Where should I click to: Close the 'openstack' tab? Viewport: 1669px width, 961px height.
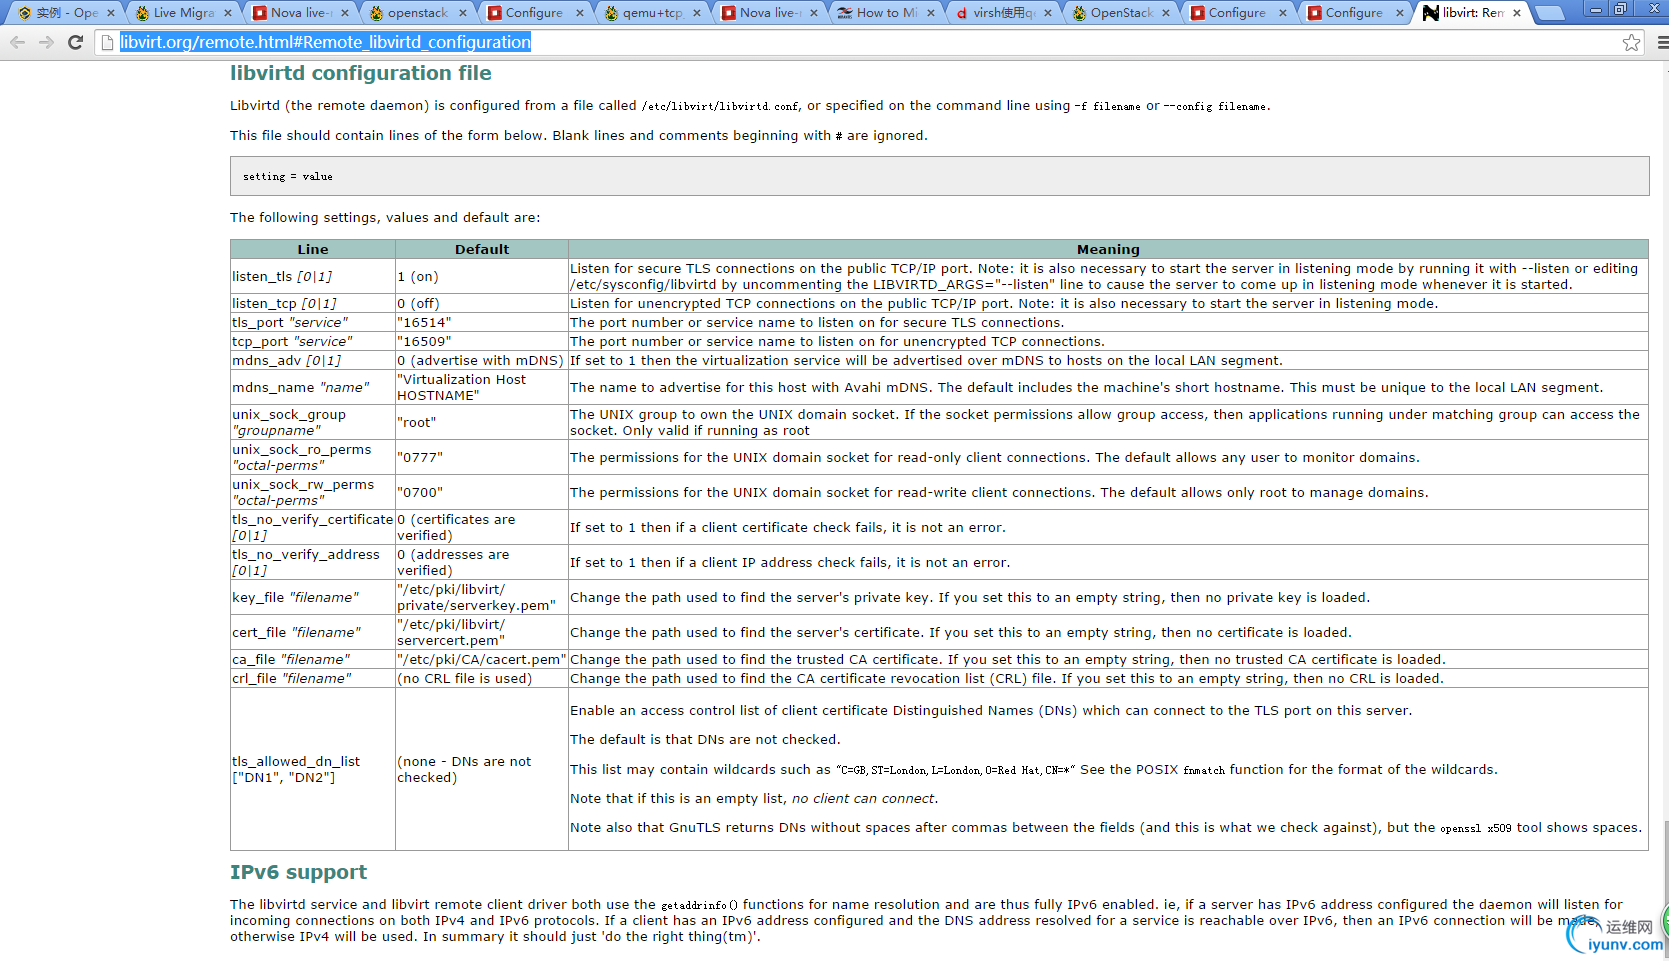tap(463, 13)
